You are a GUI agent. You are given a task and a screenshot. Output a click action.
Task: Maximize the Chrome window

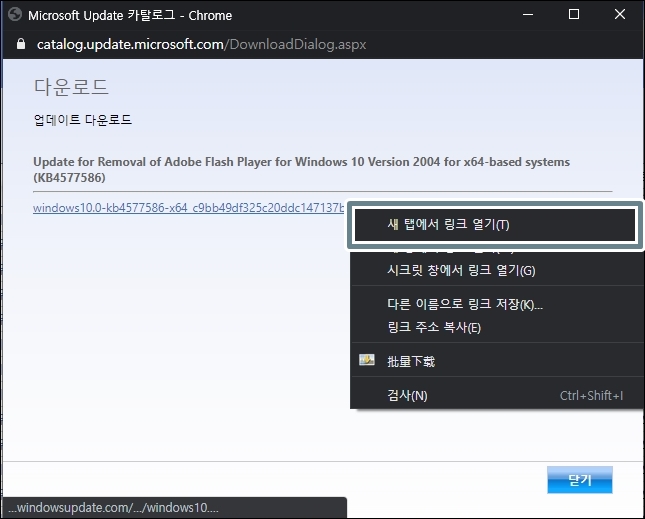click(x=574, y=14)
